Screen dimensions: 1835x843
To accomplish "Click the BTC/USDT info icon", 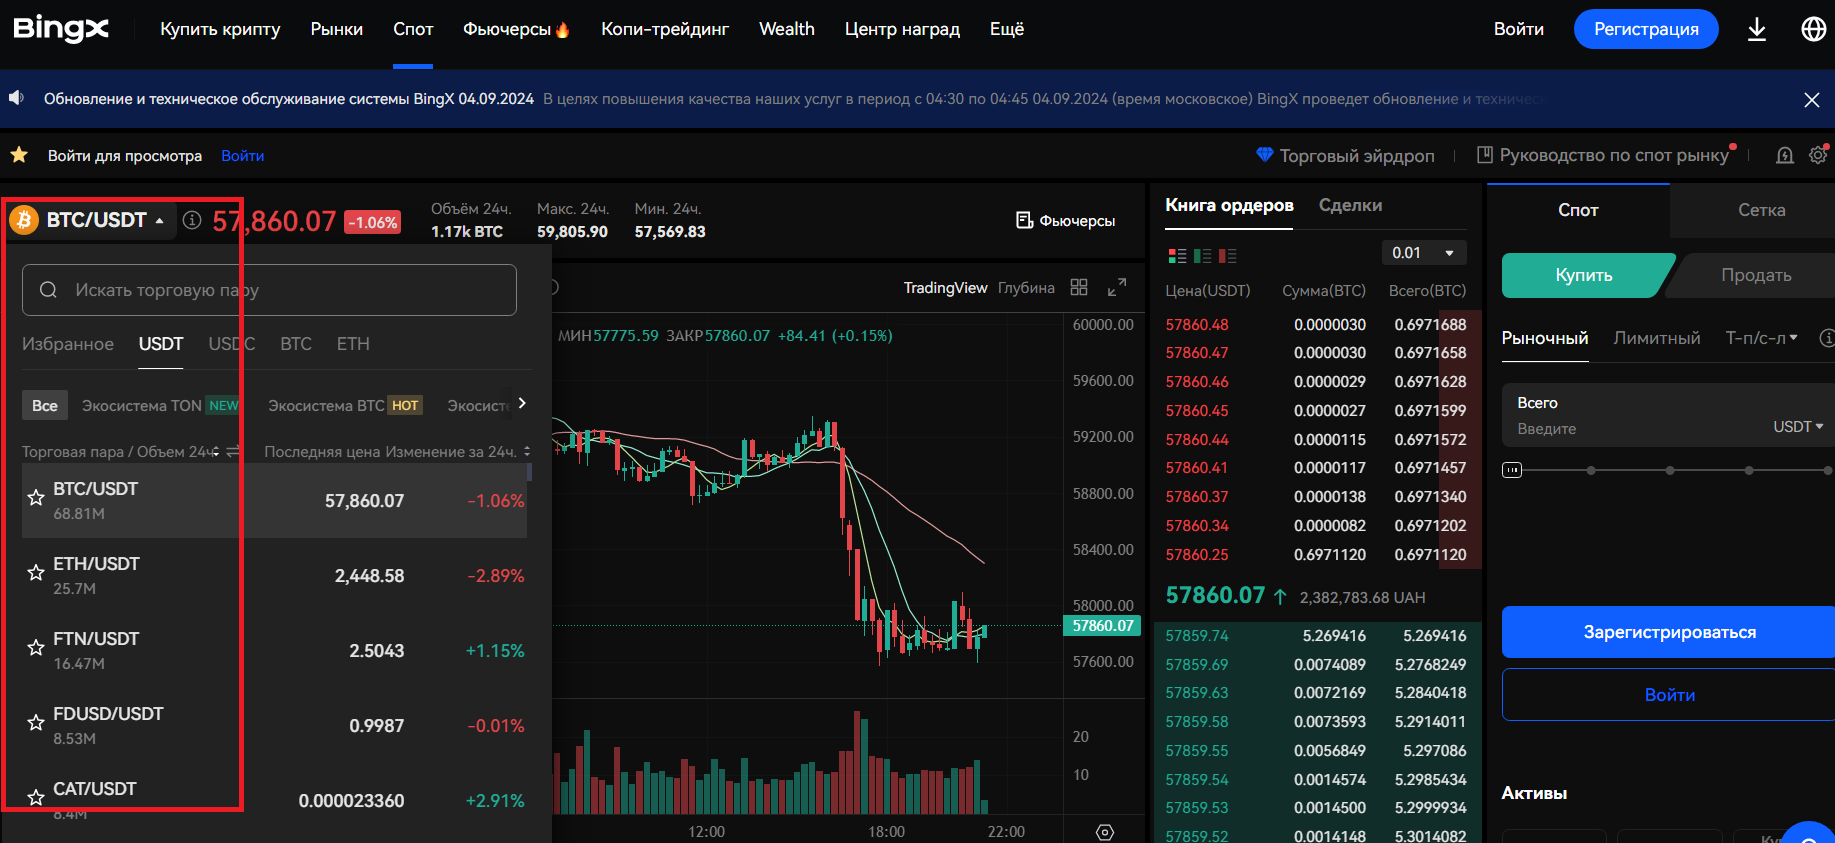I will (192, 220).
